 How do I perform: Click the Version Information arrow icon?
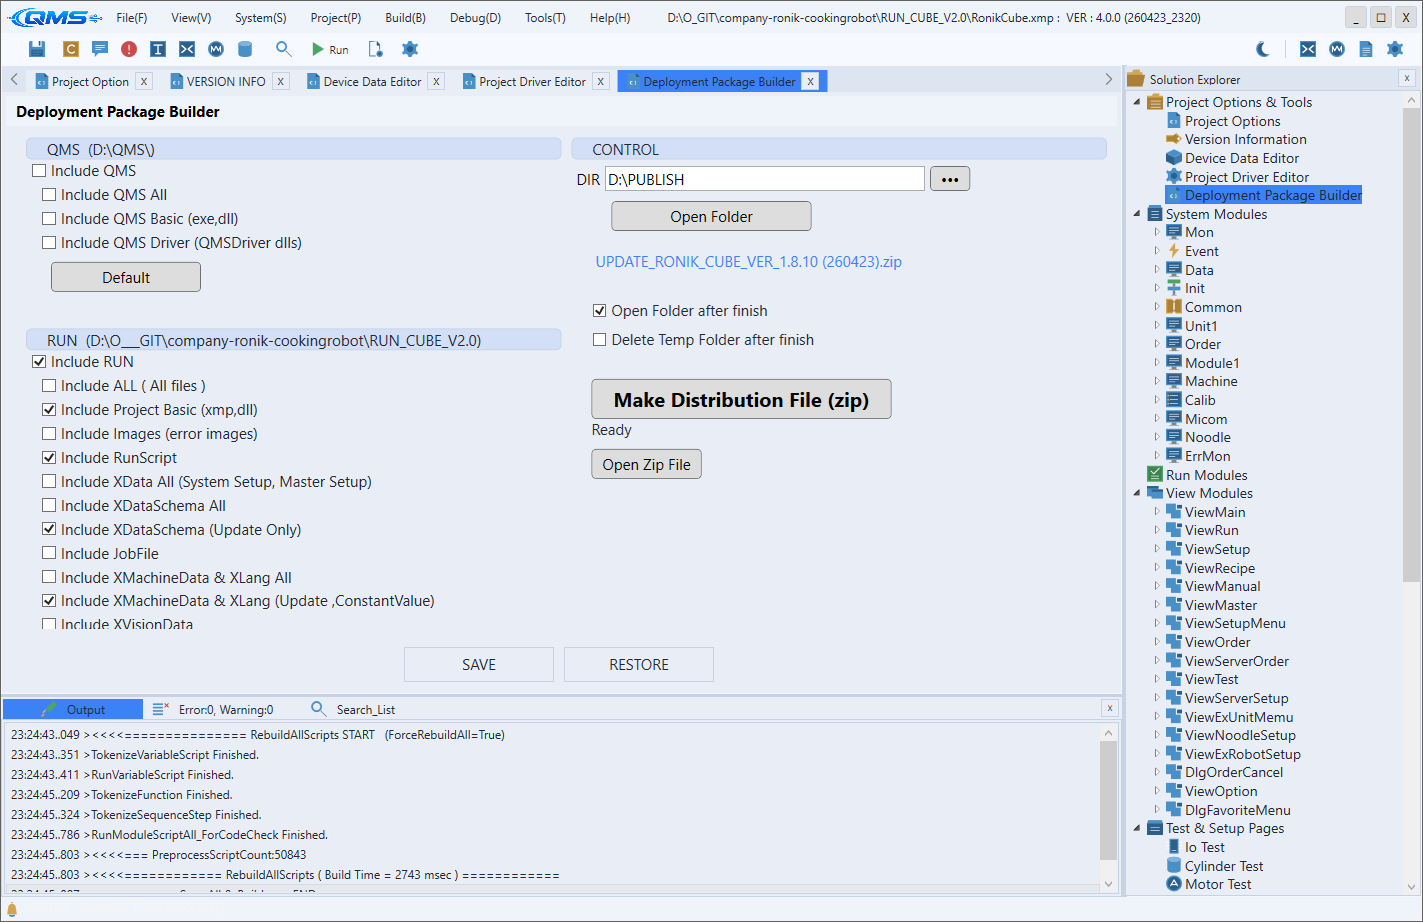1174,139
